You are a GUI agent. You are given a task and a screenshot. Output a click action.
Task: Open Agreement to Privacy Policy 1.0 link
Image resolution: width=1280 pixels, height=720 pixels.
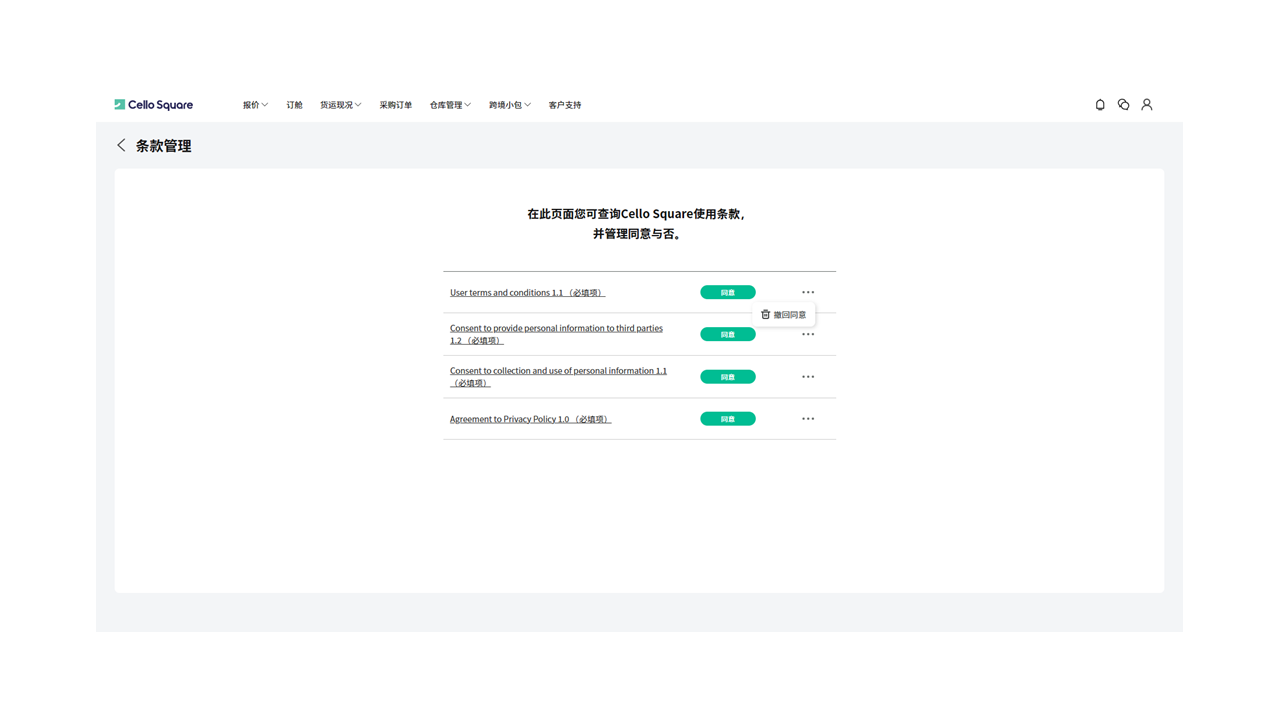tap(530, 419)
